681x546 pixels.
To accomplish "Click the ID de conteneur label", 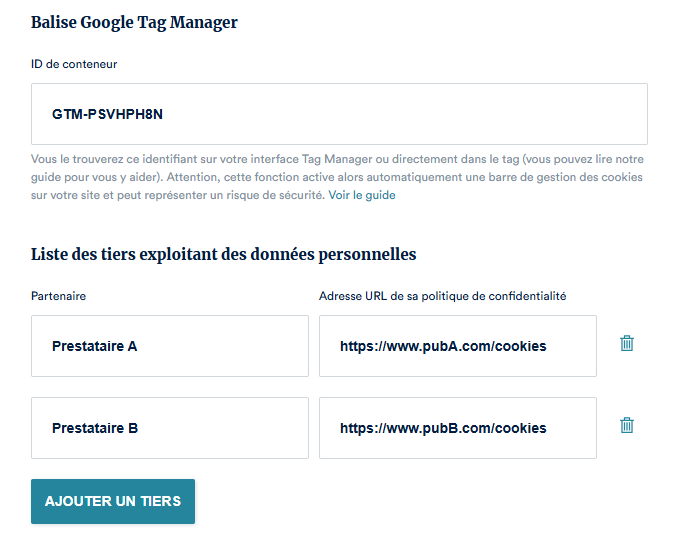I will coord(74,64).
